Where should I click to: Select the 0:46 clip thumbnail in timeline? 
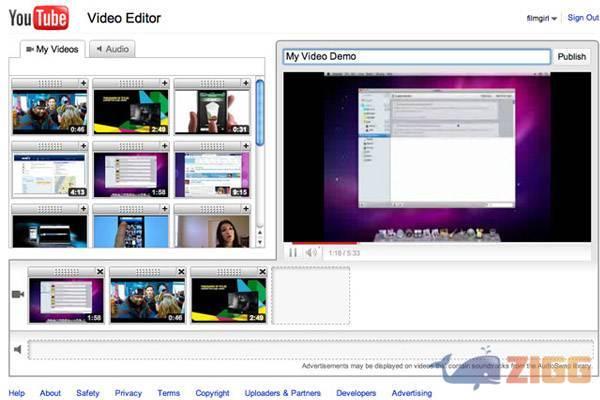pyautogui.click(x=147, y=300)
